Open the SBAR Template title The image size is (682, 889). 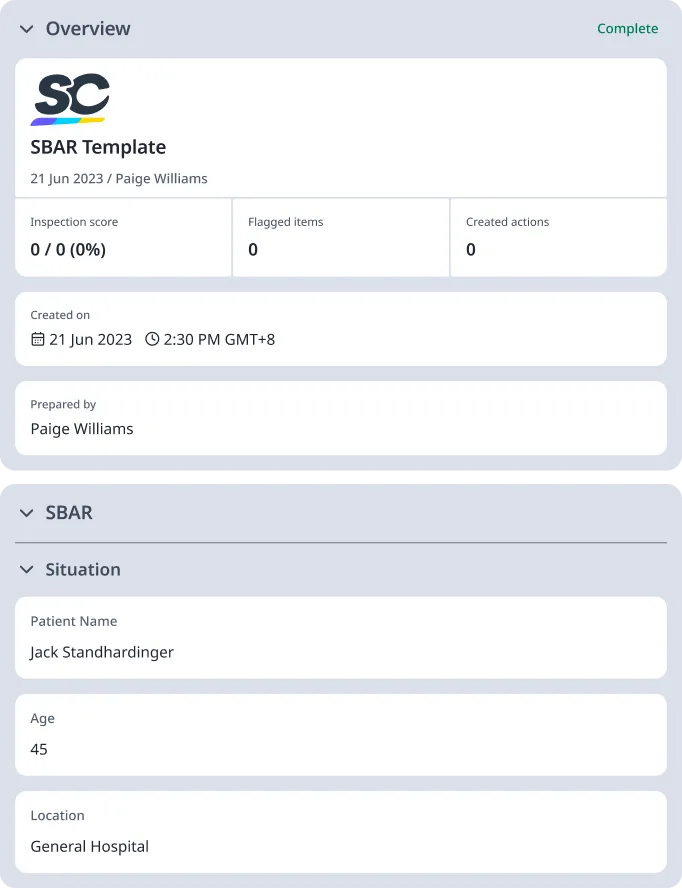click(97, 147)
